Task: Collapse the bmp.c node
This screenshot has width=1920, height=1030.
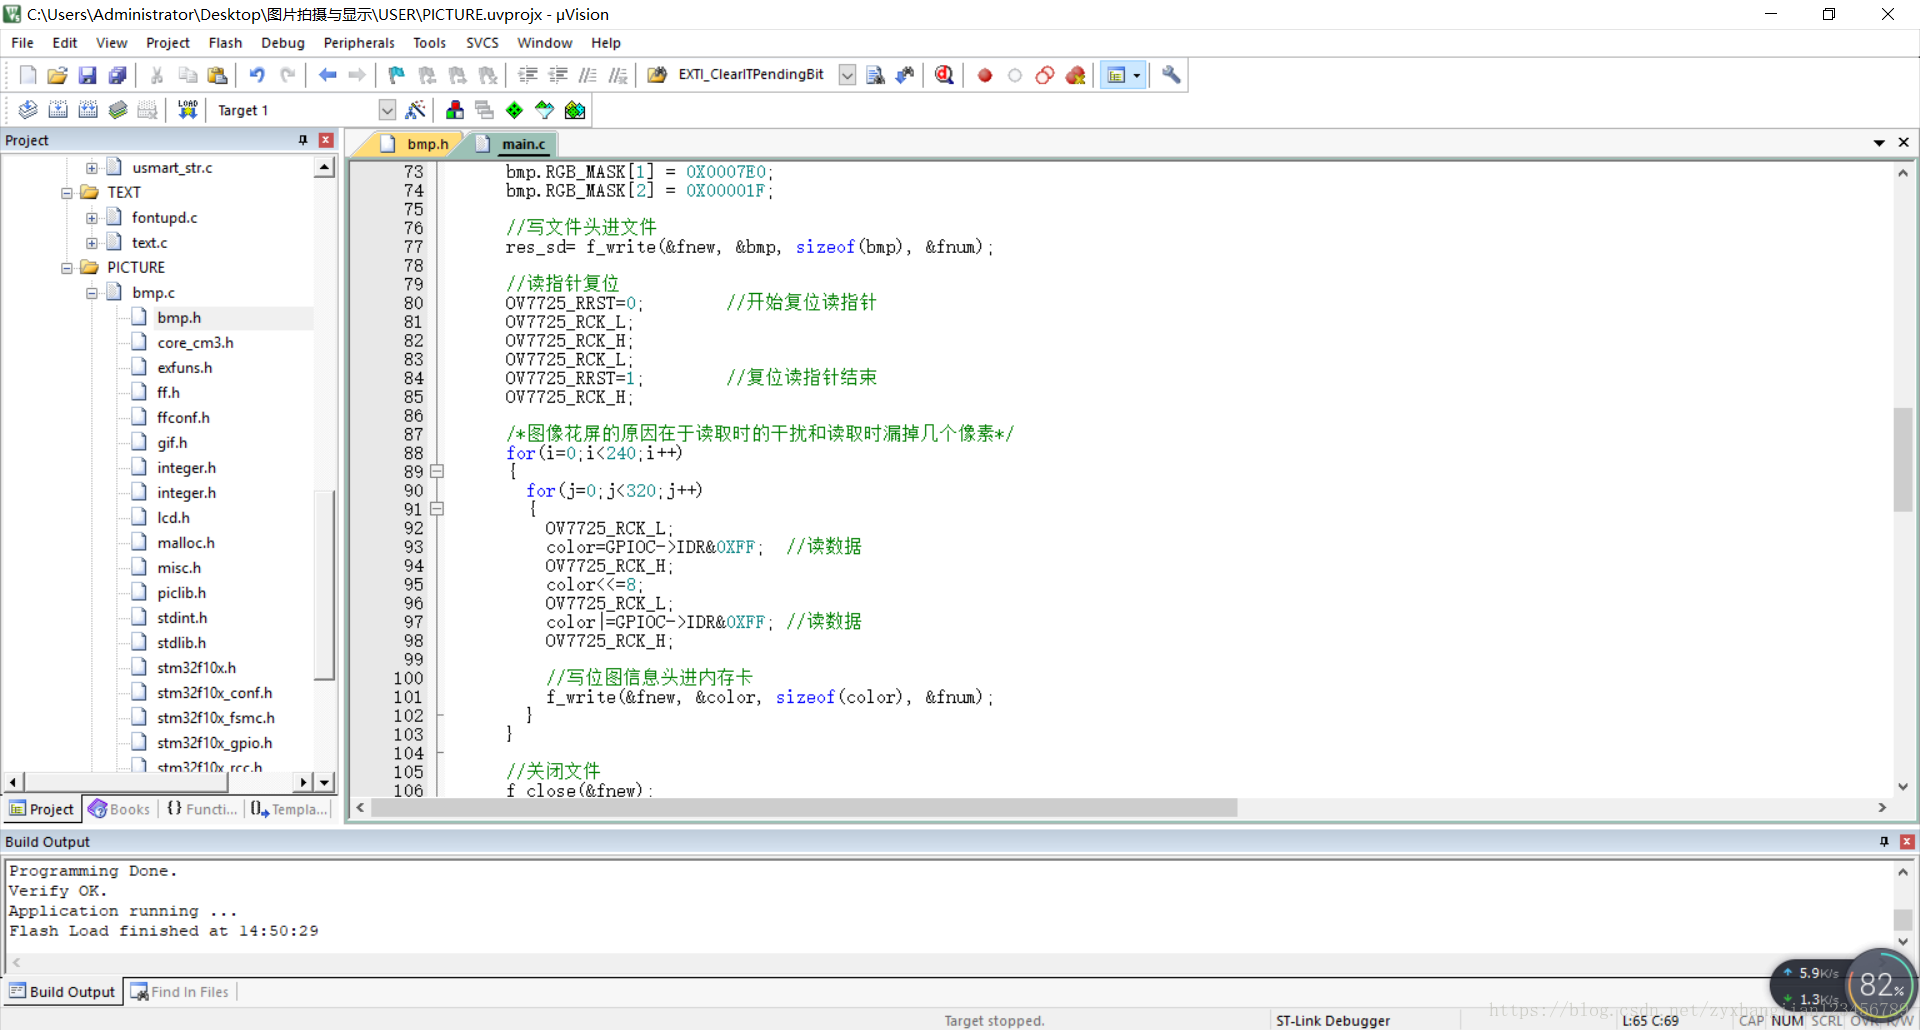Action: [92, 292]
